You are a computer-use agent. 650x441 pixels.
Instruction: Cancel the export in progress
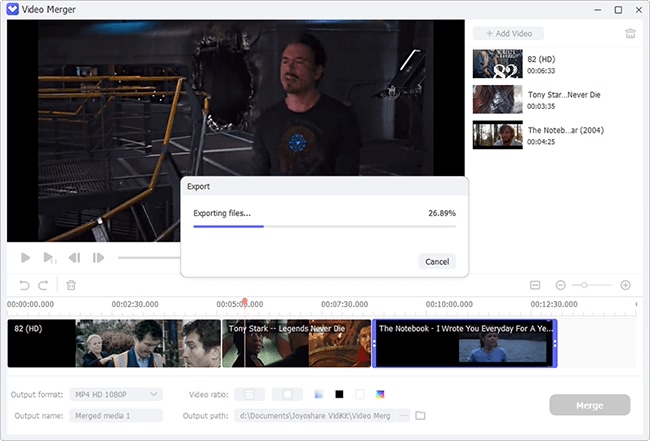click(x=437, y=262)
